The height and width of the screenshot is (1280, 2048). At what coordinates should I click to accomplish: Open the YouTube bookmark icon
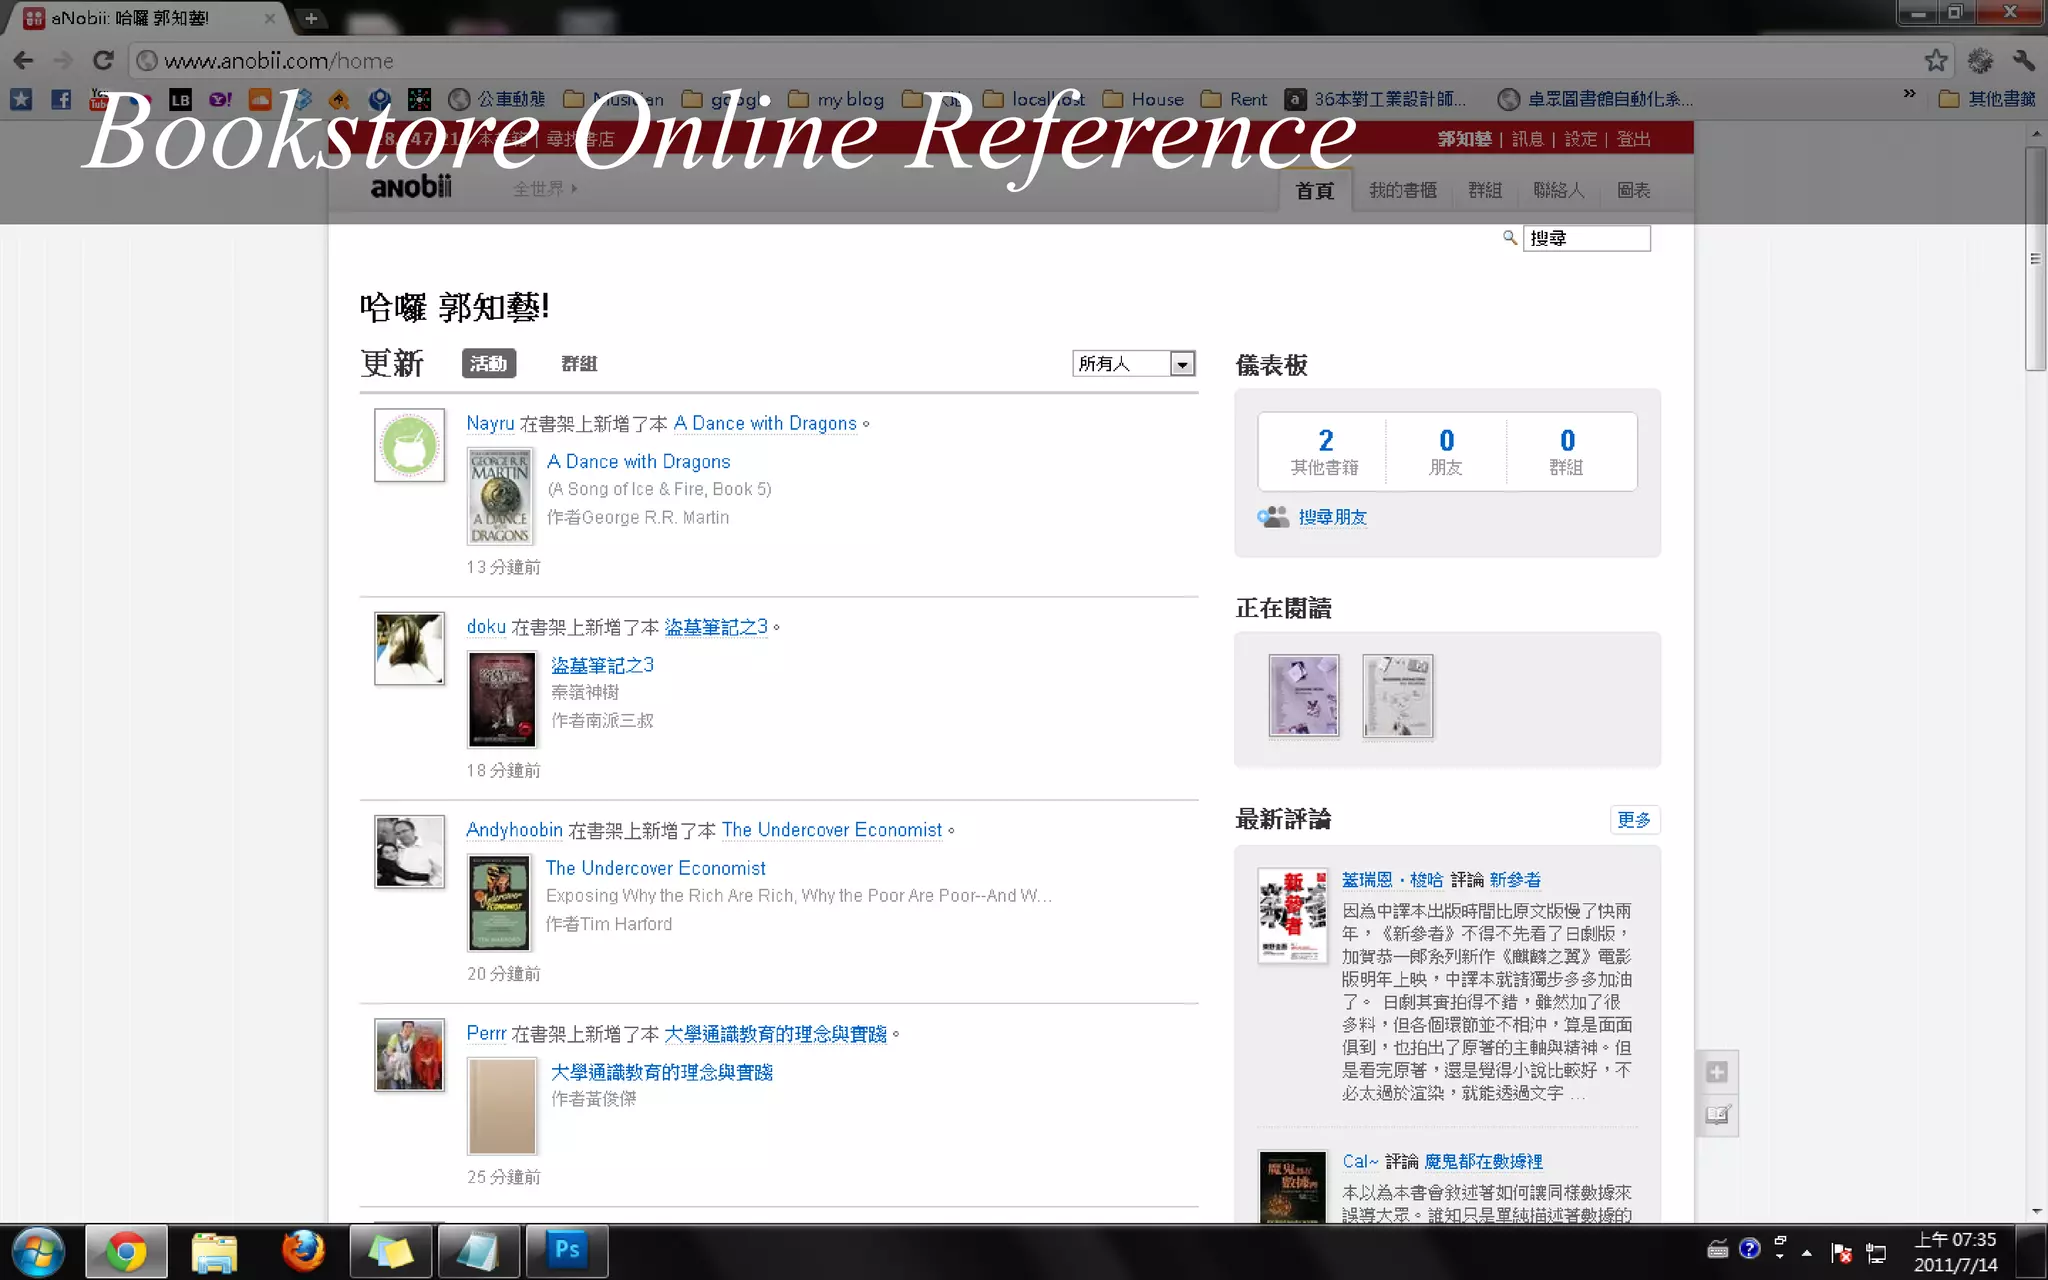[100, 99]
